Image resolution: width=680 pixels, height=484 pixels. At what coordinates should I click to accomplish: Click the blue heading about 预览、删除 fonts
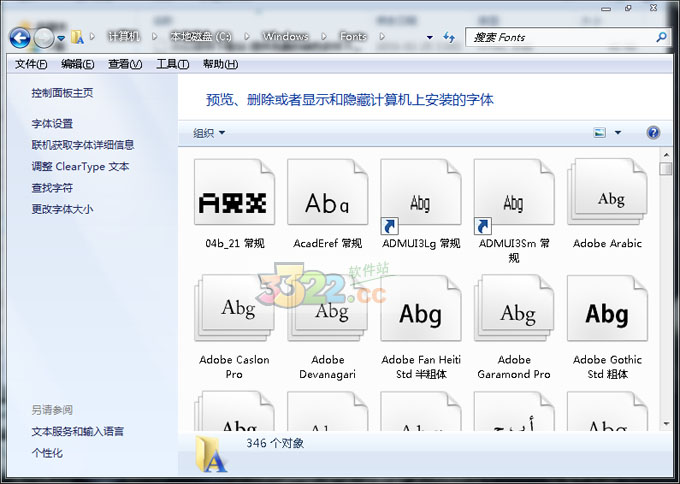(350, 100)
